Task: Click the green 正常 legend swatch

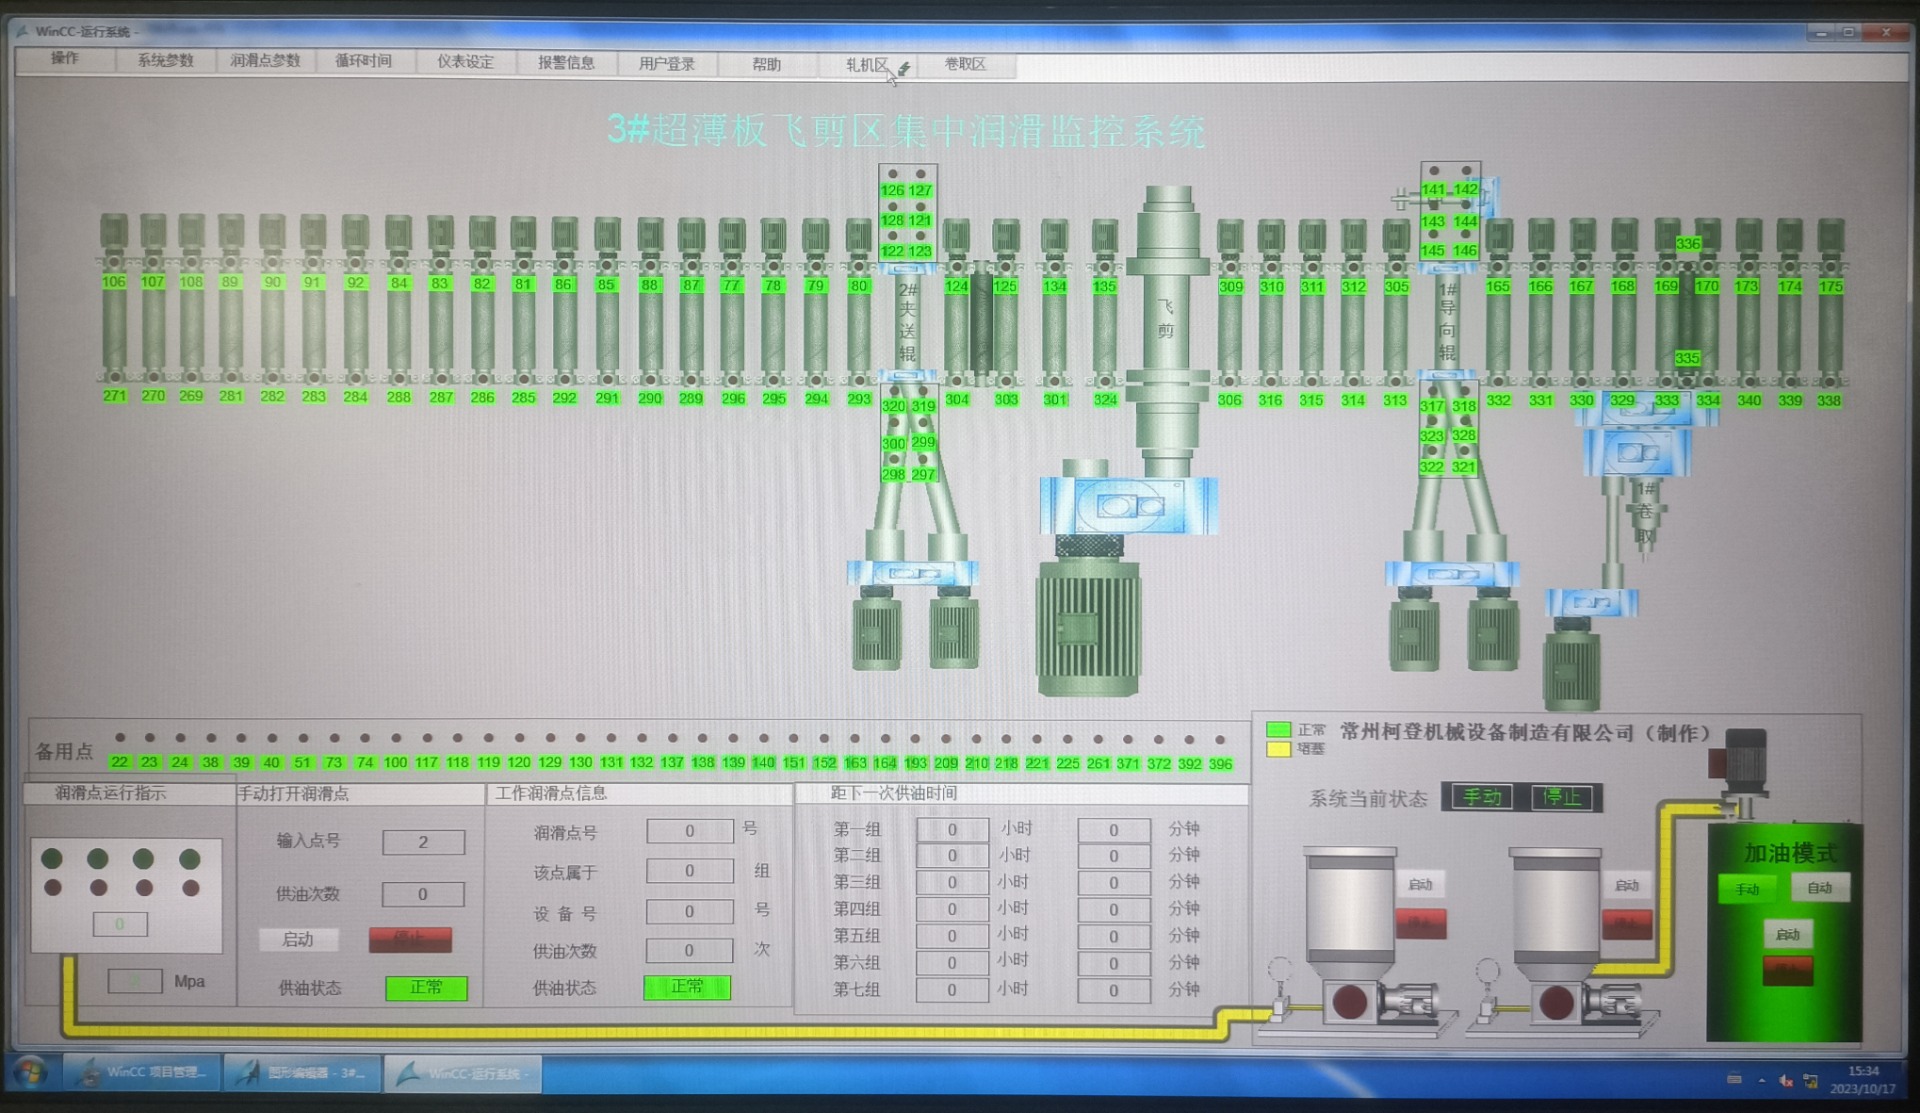Action: coord(1278,729)
